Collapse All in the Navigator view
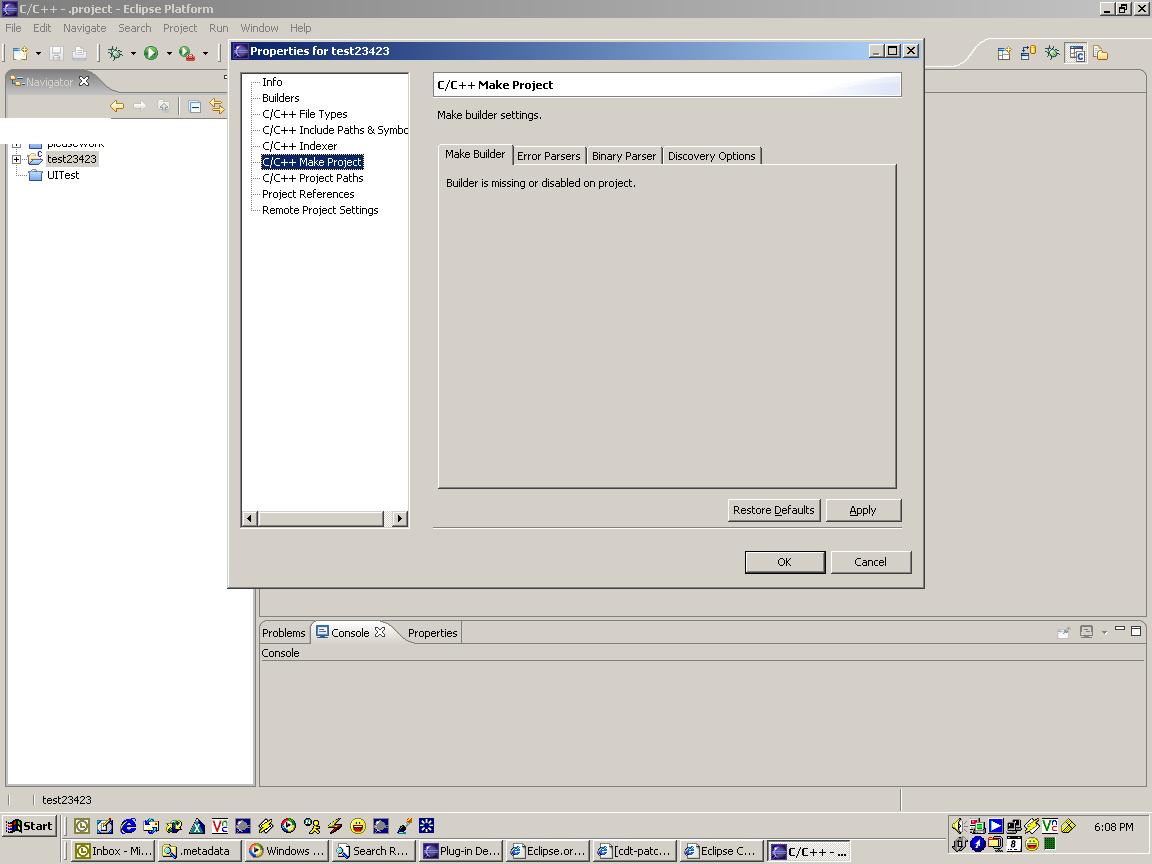The width and height of the screenshot is (1152, 864). (x=195, y=107)
